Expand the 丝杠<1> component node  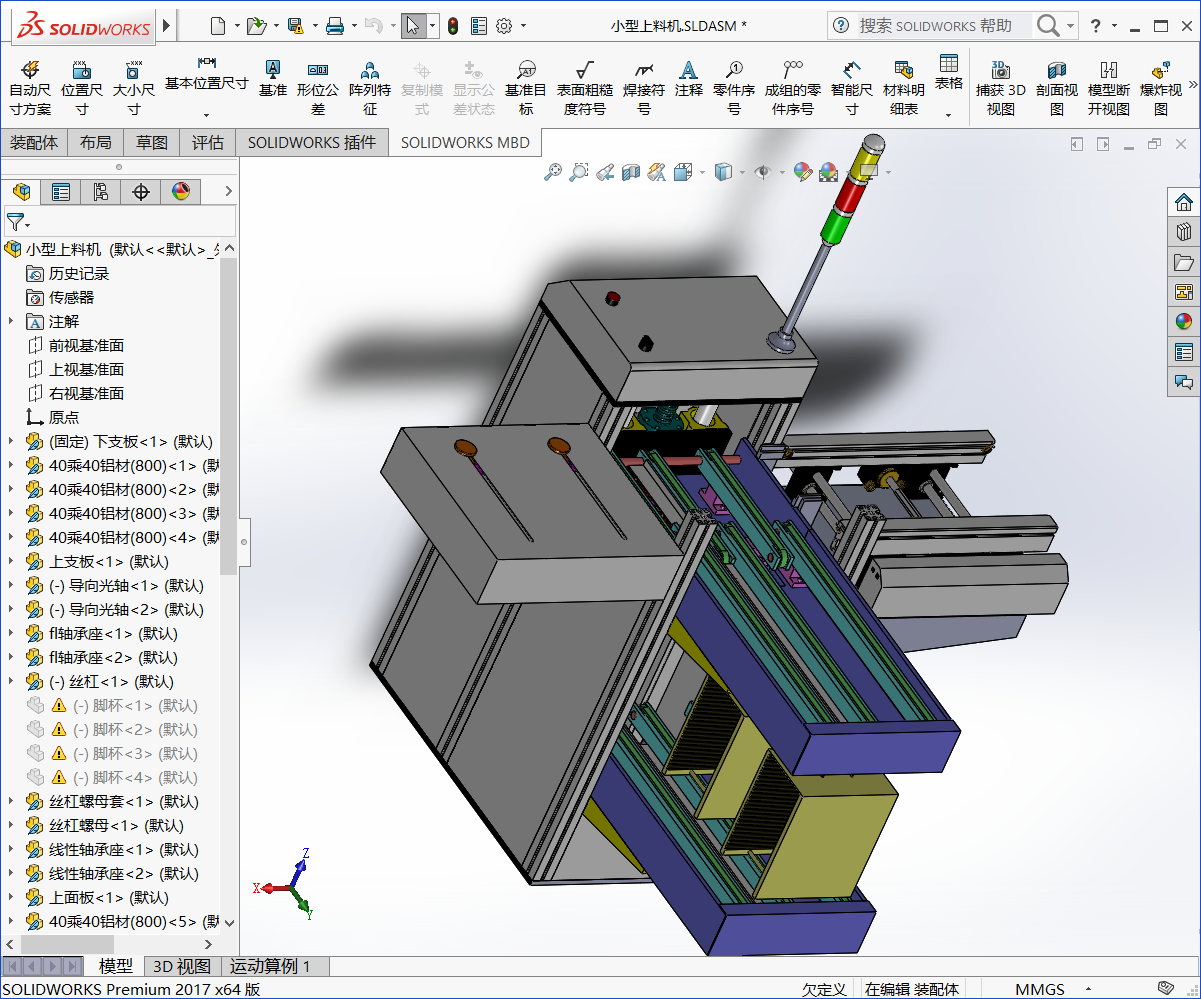click(x=11, y=681)
